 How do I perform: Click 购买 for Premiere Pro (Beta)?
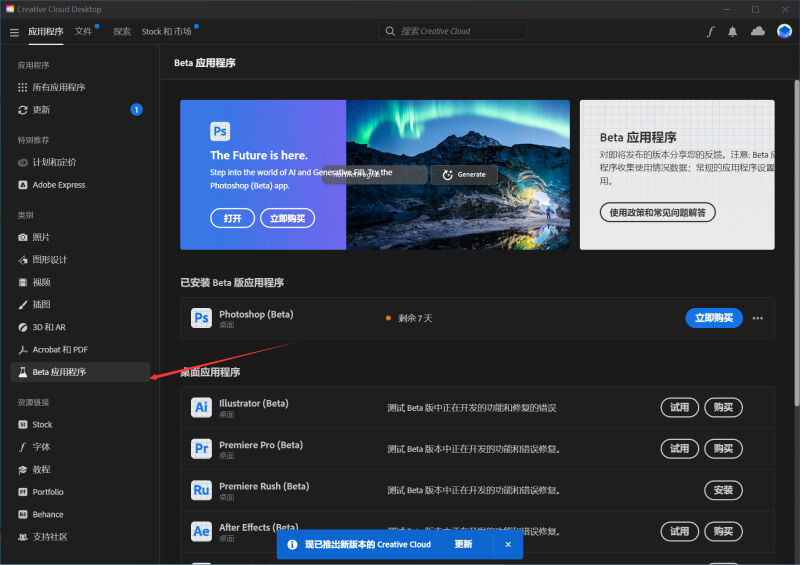pyautogui.click(x=723, y=449)
